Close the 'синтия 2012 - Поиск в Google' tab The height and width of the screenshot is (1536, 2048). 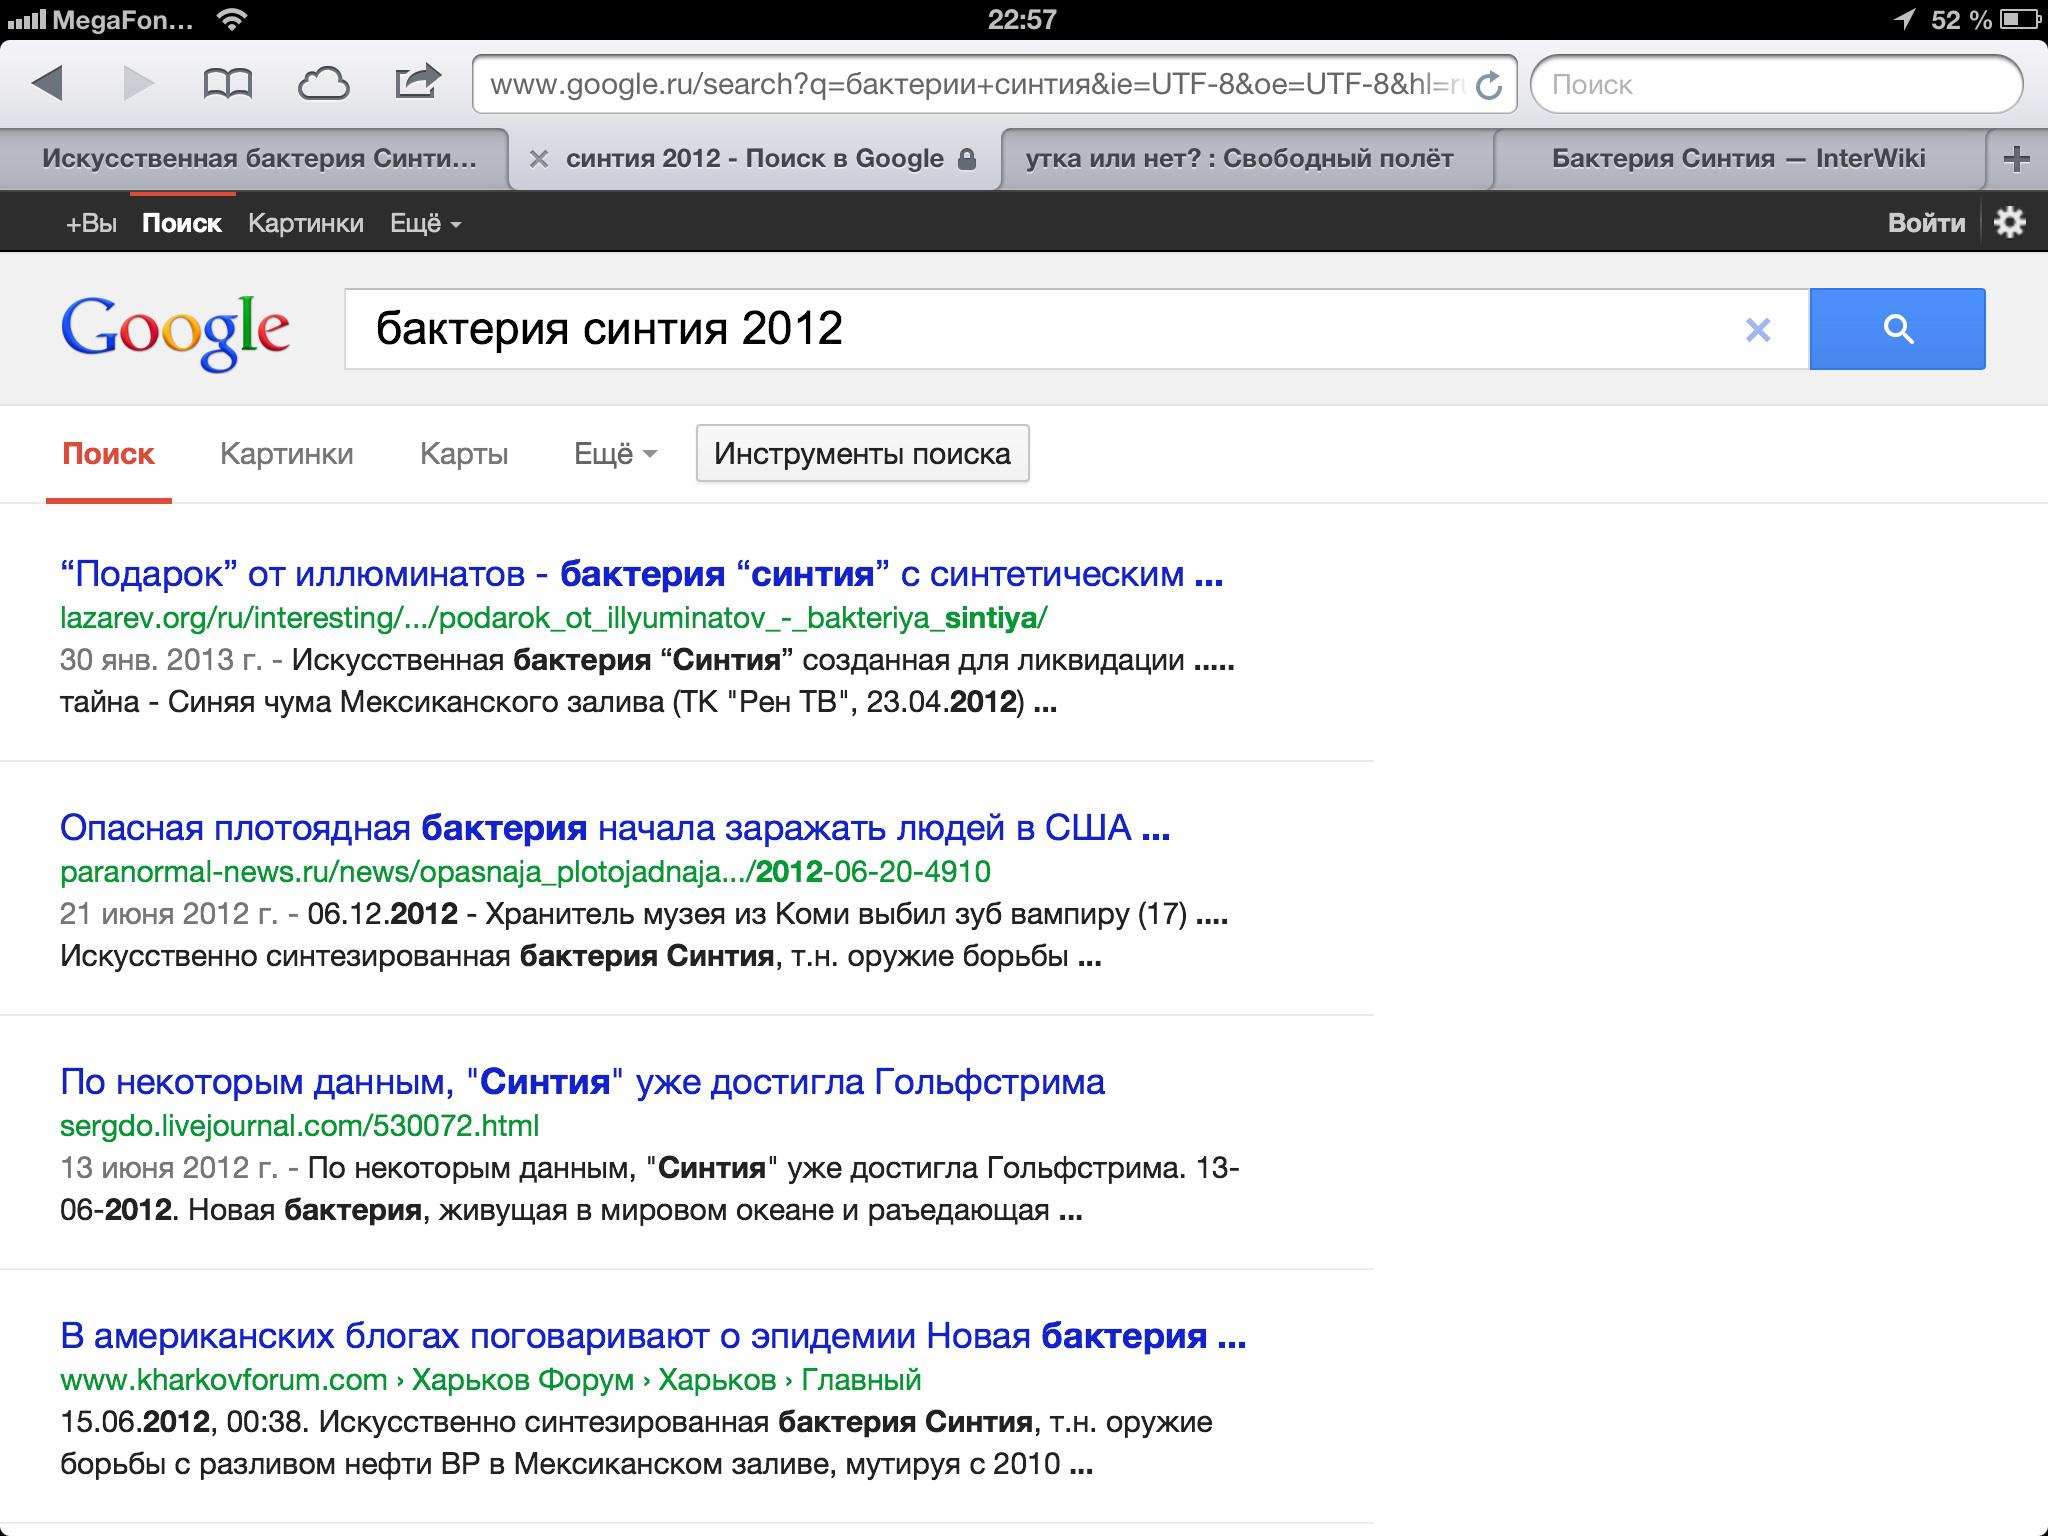coord(538,158)
